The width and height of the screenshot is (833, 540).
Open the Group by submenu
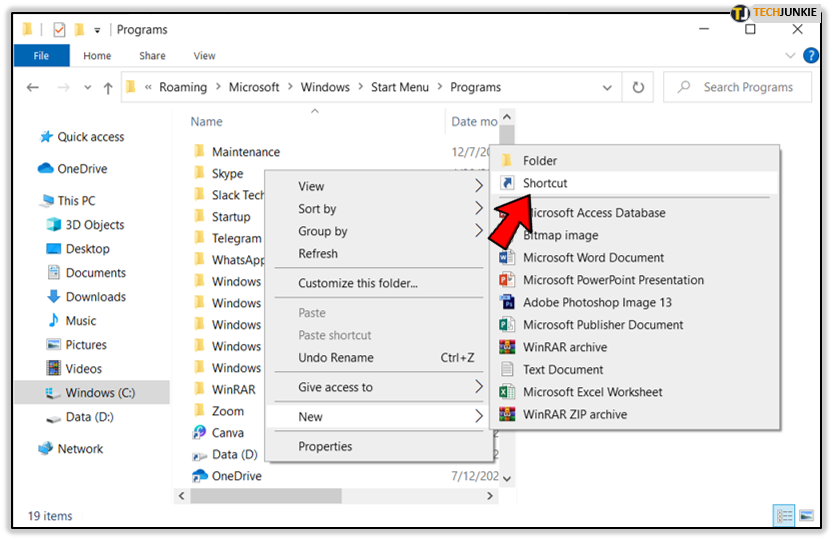point(379,231)
